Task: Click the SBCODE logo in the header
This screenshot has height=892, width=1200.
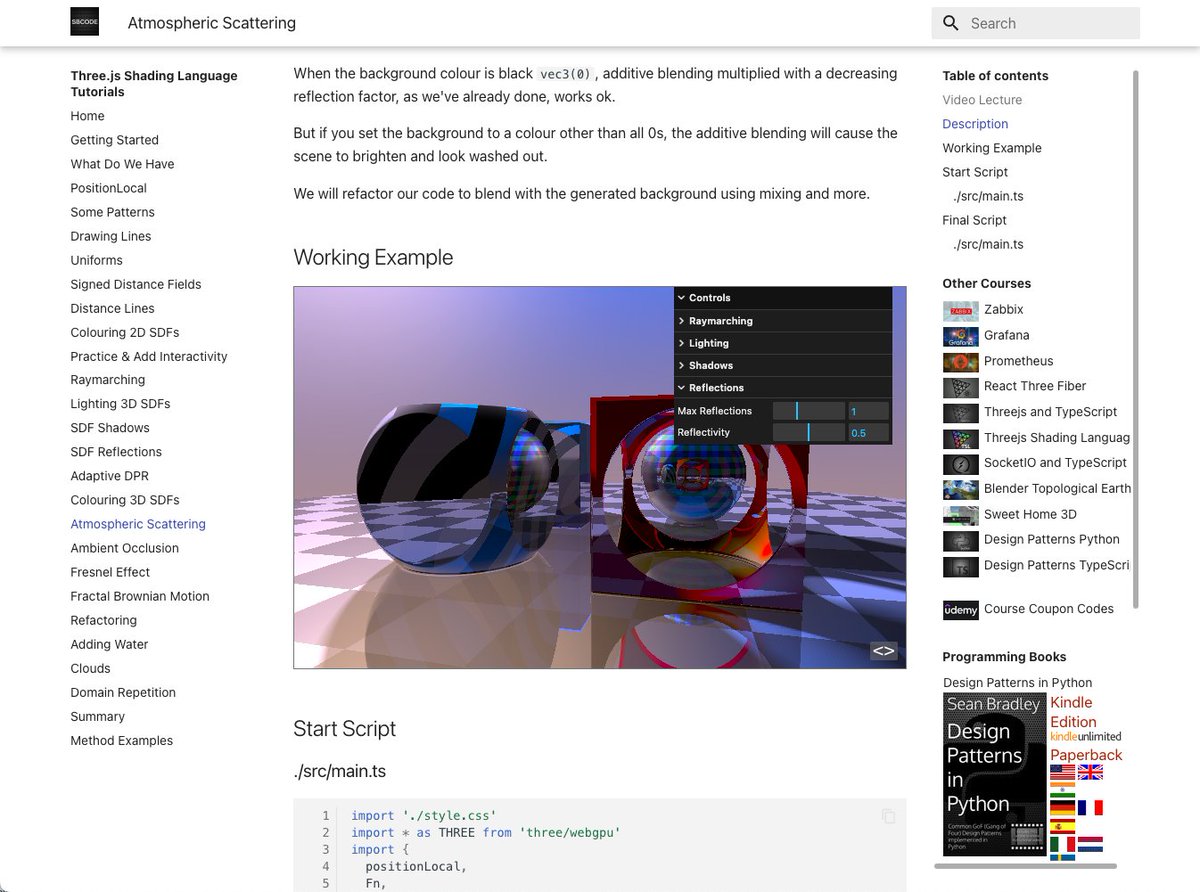Action: [x=84, y=21]
